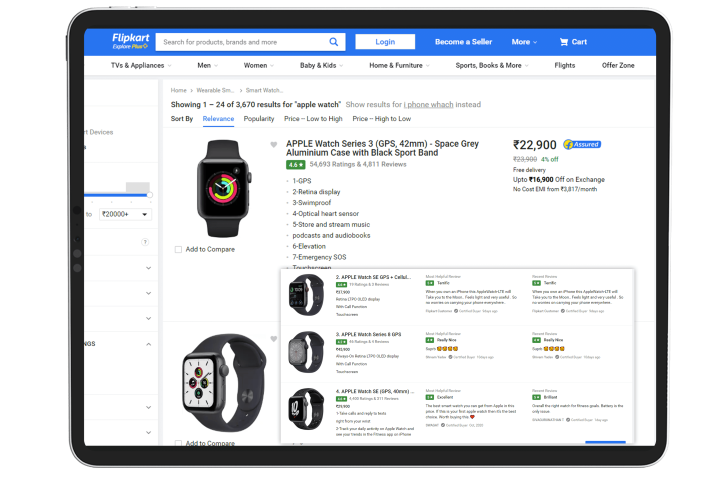
Task: Open Become a Seller
Action: [x=463, y=42]
